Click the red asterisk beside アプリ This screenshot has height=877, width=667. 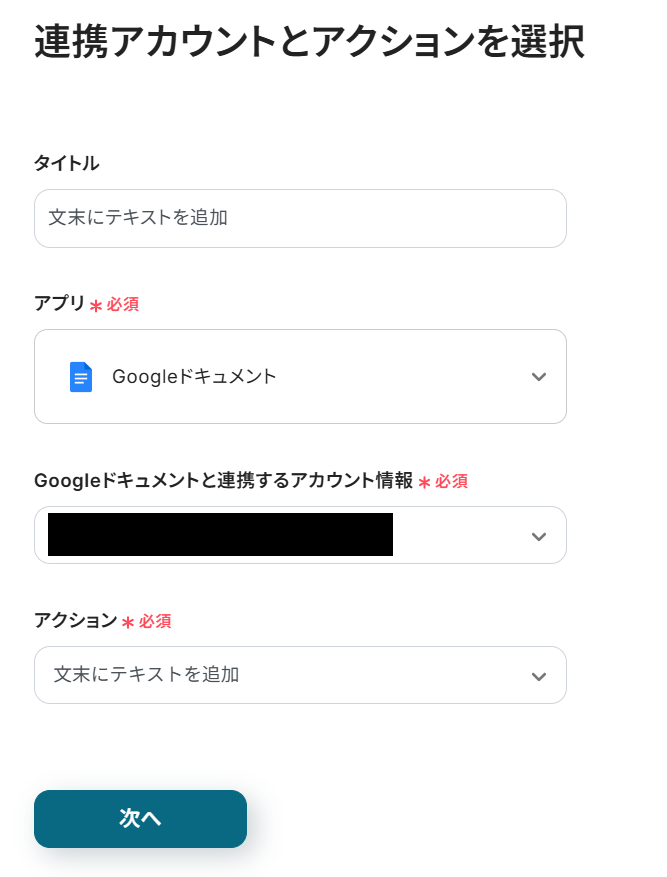pyautogui.click(x=96, y=306)
